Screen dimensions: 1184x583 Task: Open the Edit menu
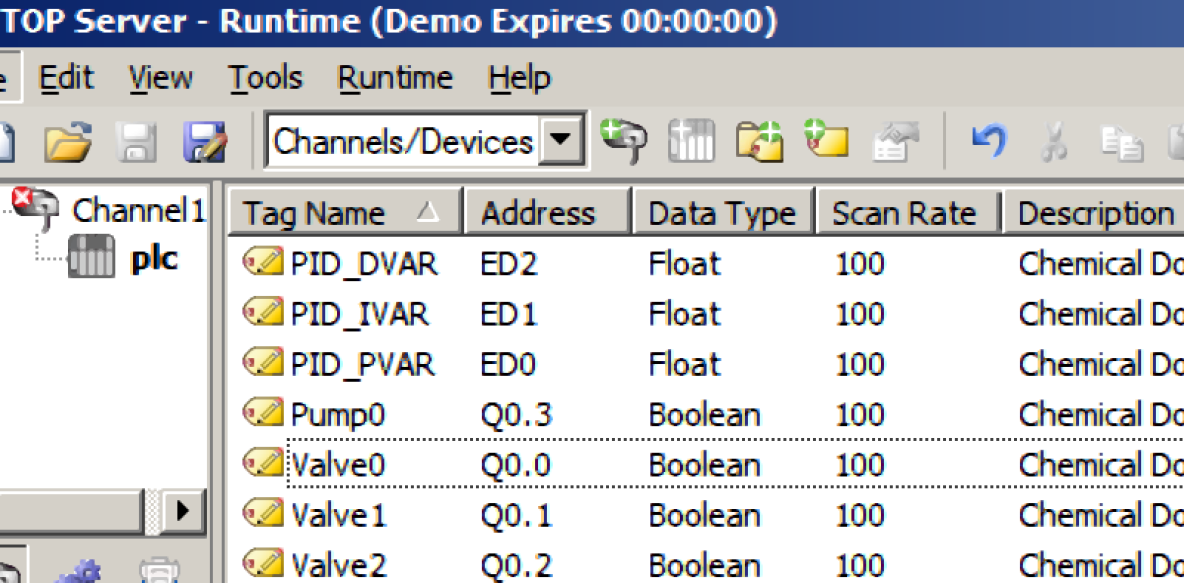click(66, 78)
